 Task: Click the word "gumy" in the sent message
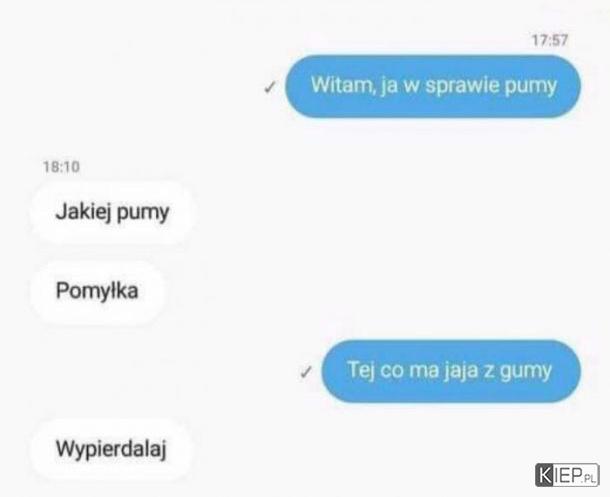[526, 371]
